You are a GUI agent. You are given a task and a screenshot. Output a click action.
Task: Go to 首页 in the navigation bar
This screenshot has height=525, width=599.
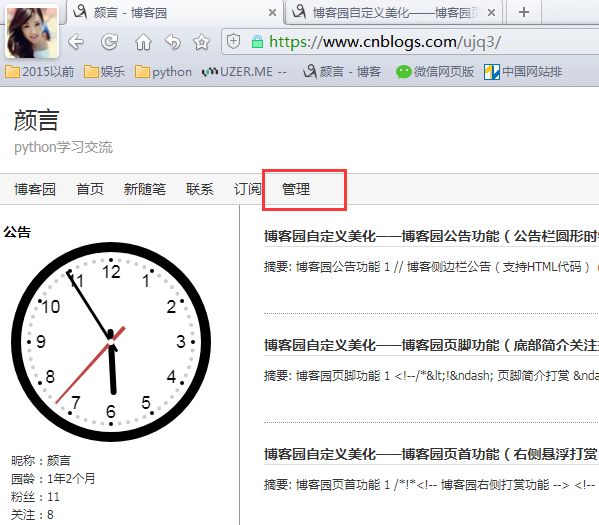(90, 189)
